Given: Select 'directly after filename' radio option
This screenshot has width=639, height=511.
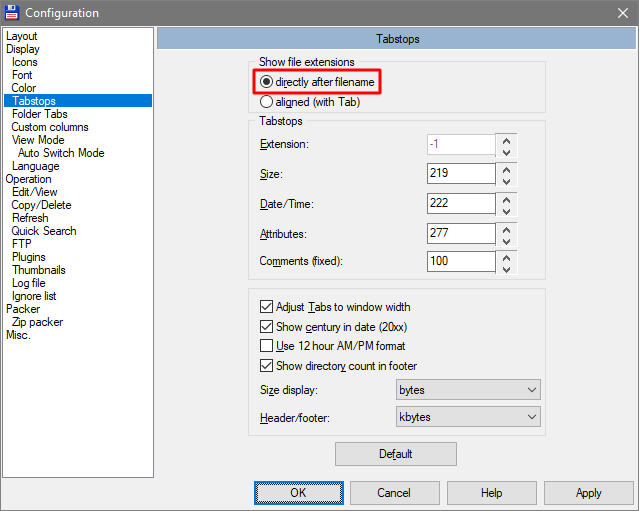Looking at the screenshot, I should (266, 82).
